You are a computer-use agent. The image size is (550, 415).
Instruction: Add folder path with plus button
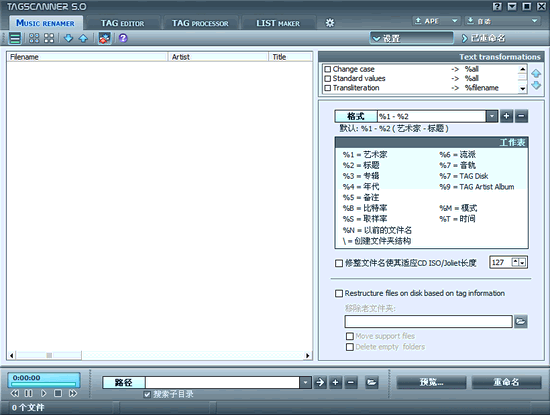click(x=335, y=382)
